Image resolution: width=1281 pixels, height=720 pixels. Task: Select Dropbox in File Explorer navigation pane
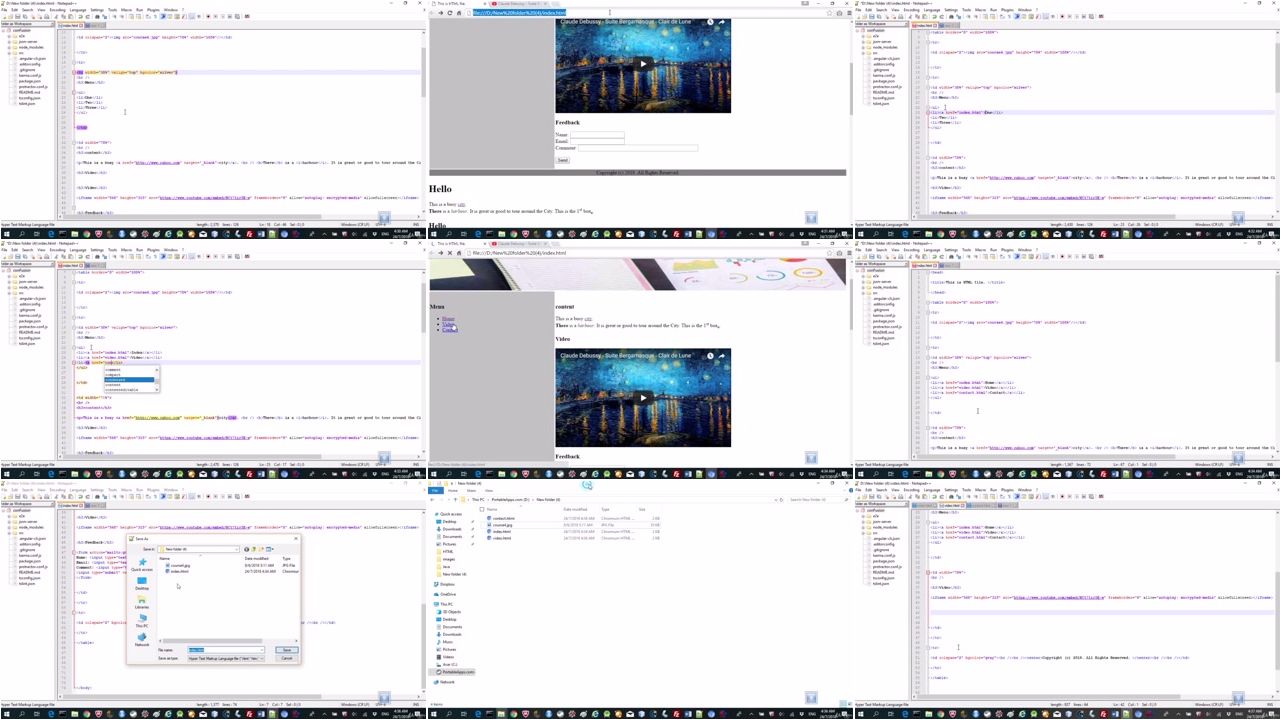click(447, 584)
